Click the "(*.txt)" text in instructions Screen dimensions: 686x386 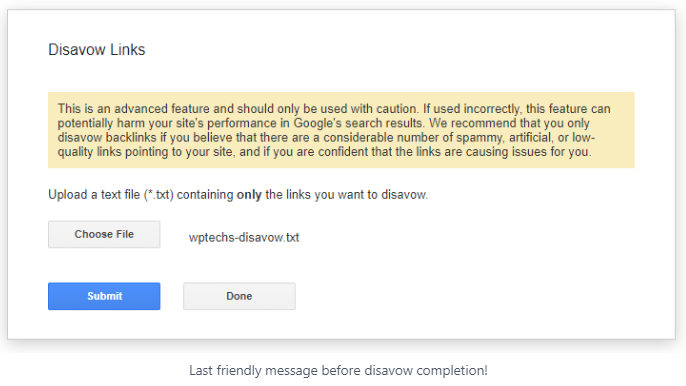pos(159,195)
